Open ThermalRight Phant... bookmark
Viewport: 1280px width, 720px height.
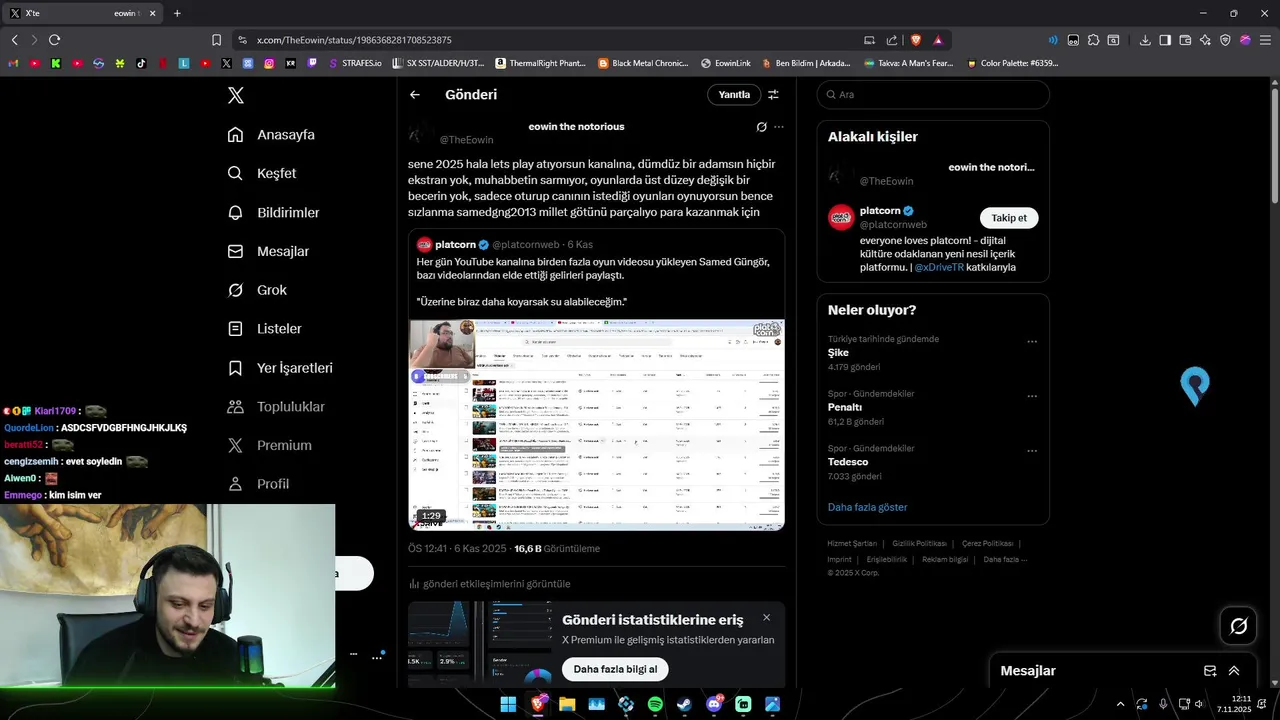[541, 63]
